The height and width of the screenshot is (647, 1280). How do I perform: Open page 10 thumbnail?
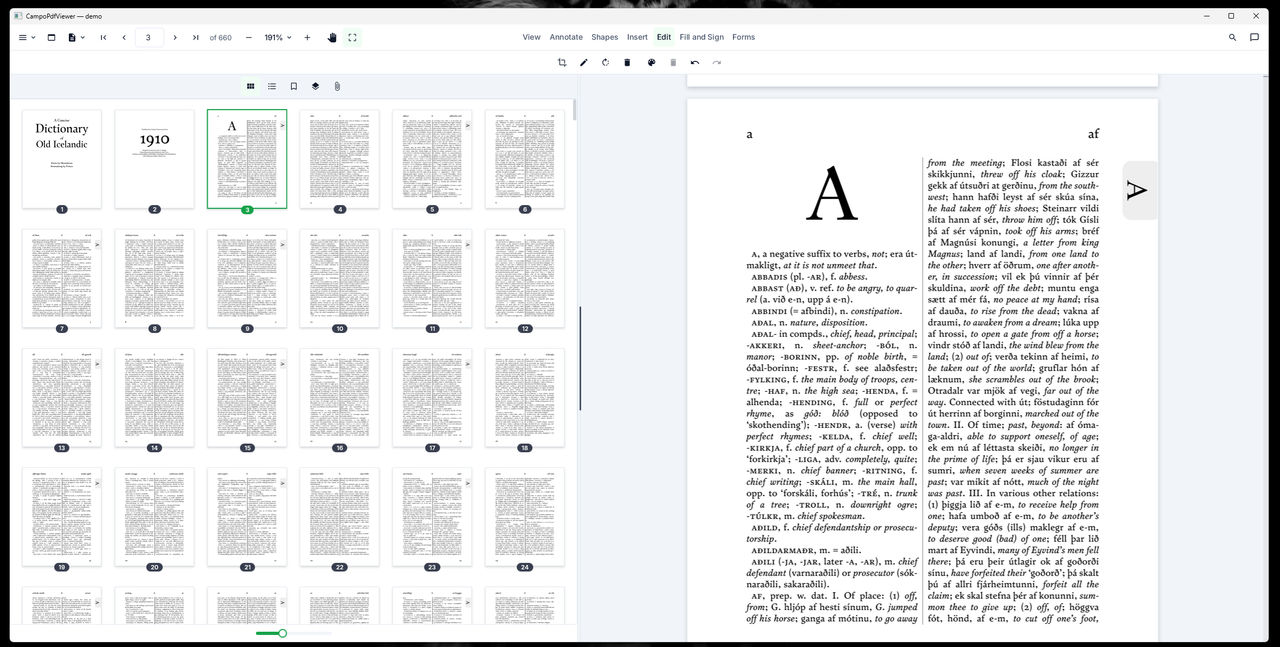pos(340,278)
